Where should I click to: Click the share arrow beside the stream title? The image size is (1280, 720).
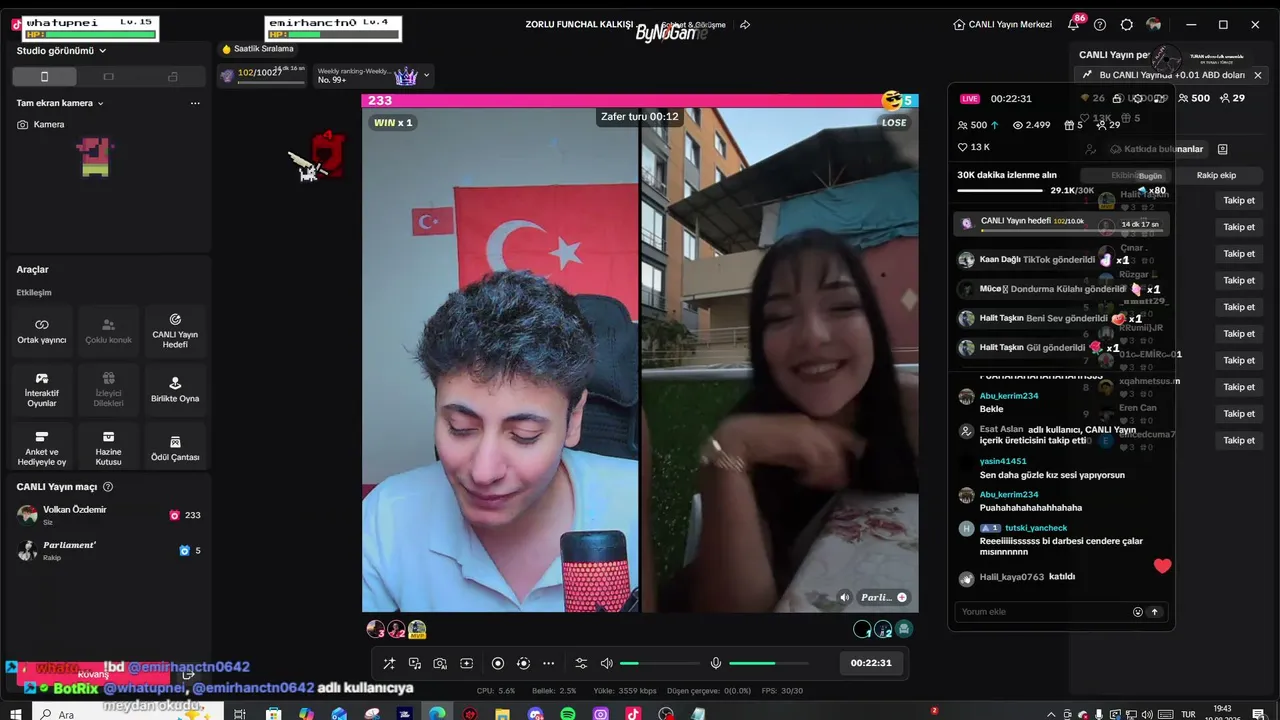(745, 25)
